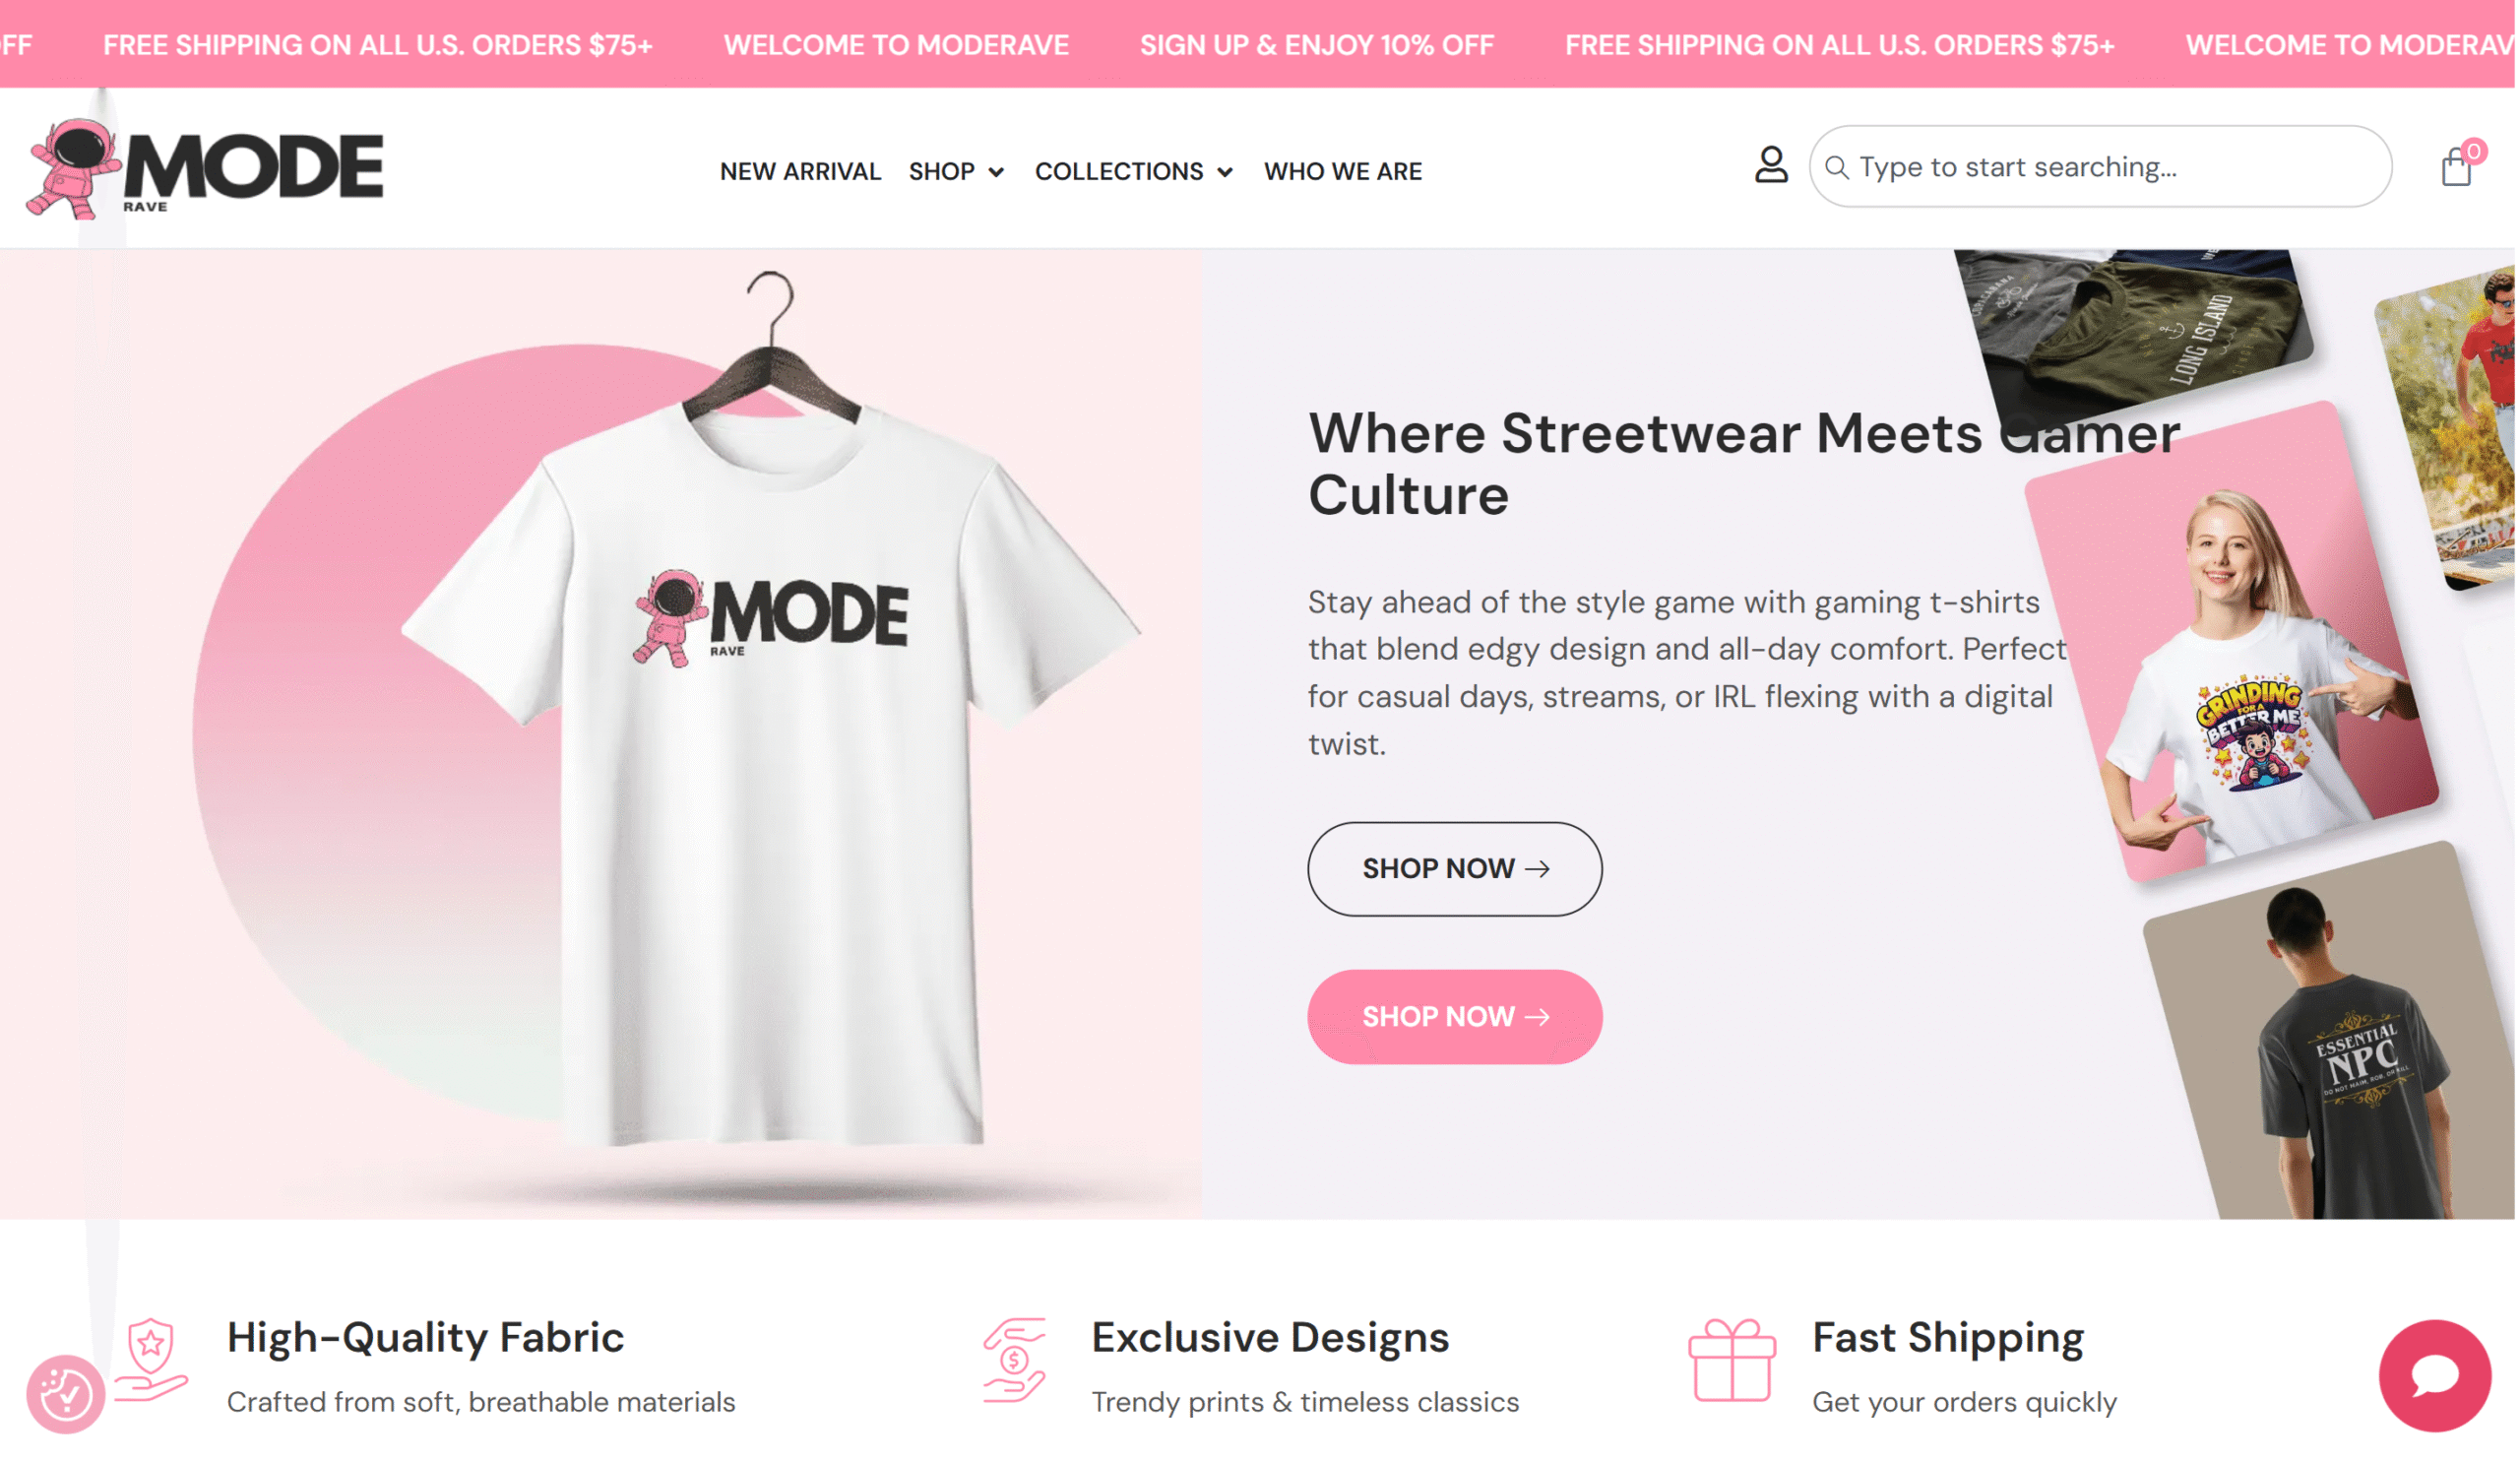
Task: Click the pink SHOP NOW button
Action: 1455,1017
